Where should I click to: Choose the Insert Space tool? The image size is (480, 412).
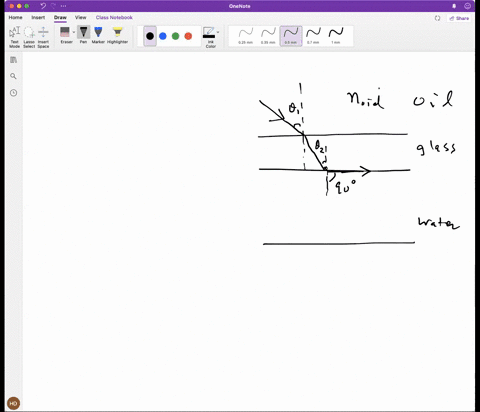tap(43, 37)
